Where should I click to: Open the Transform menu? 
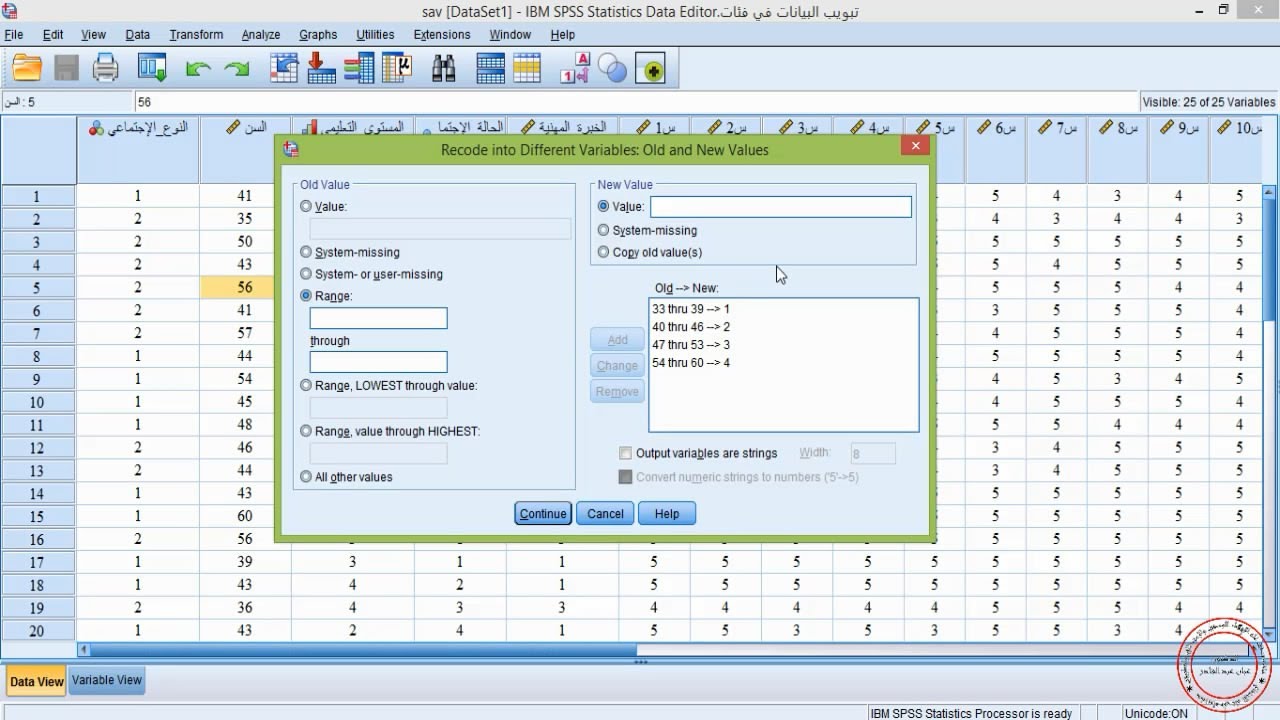click(196, 34)
